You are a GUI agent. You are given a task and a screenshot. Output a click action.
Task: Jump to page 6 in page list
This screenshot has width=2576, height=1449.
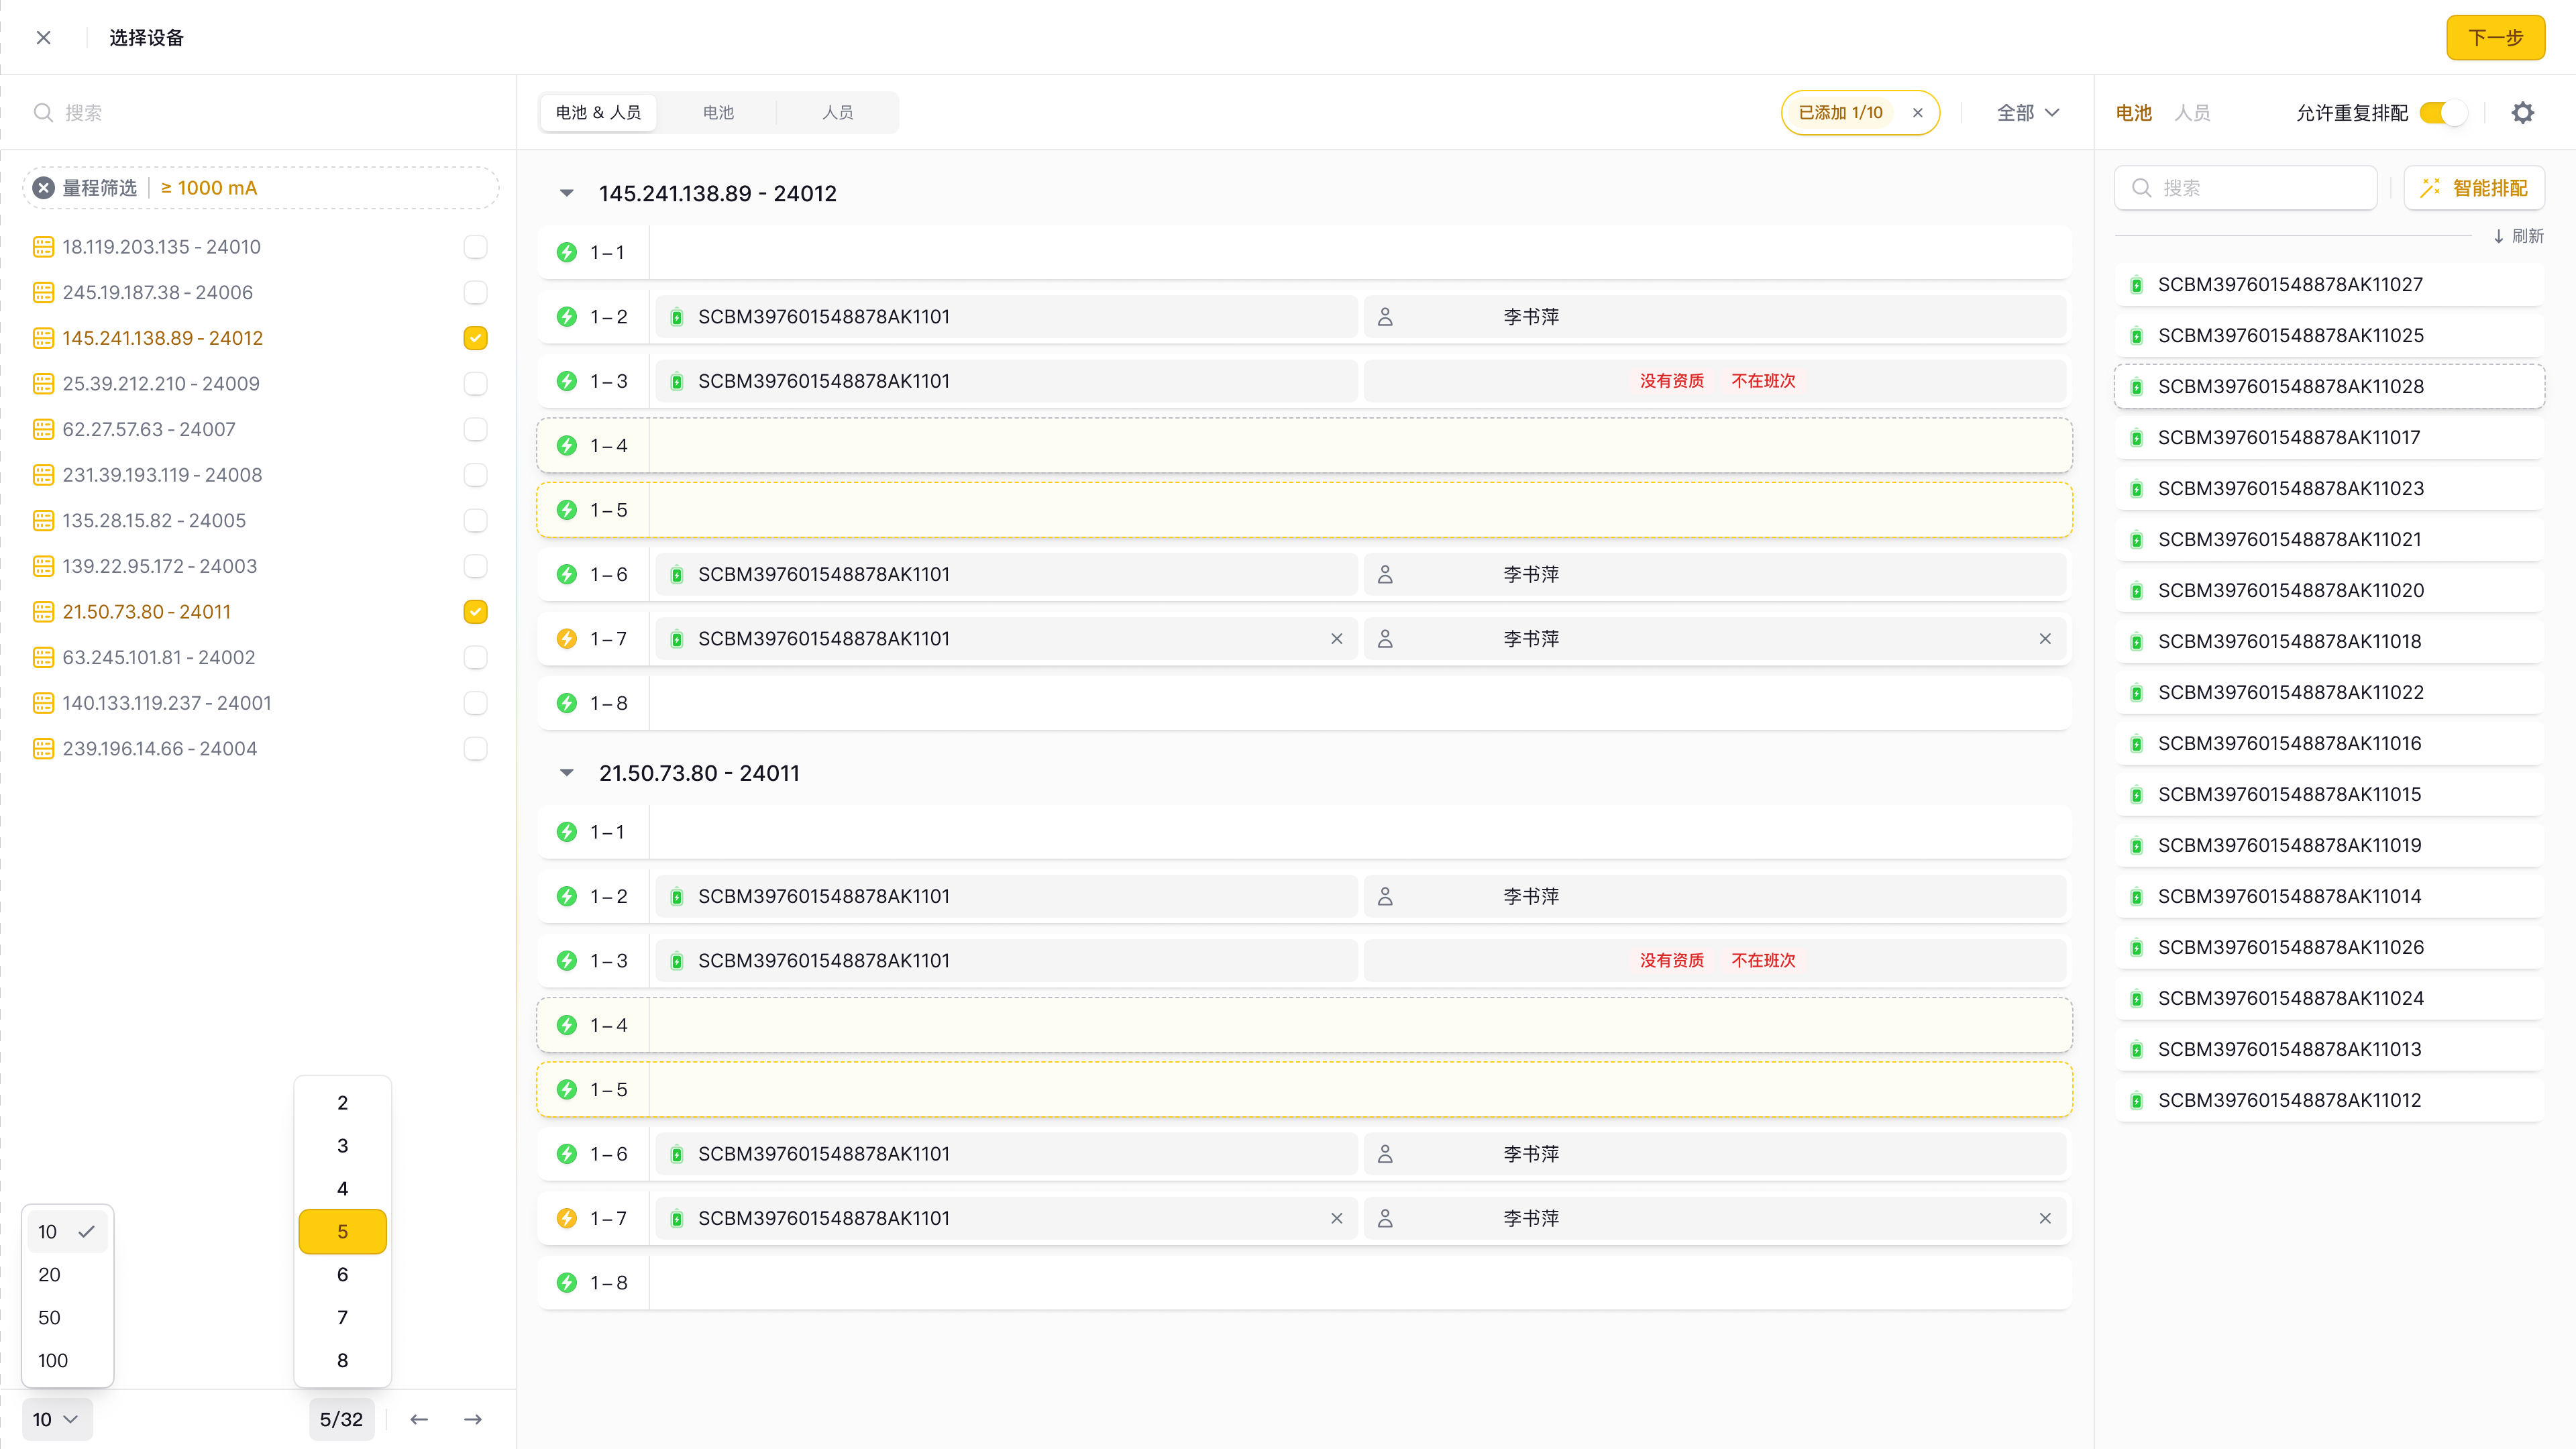(x=342, y=1275)
